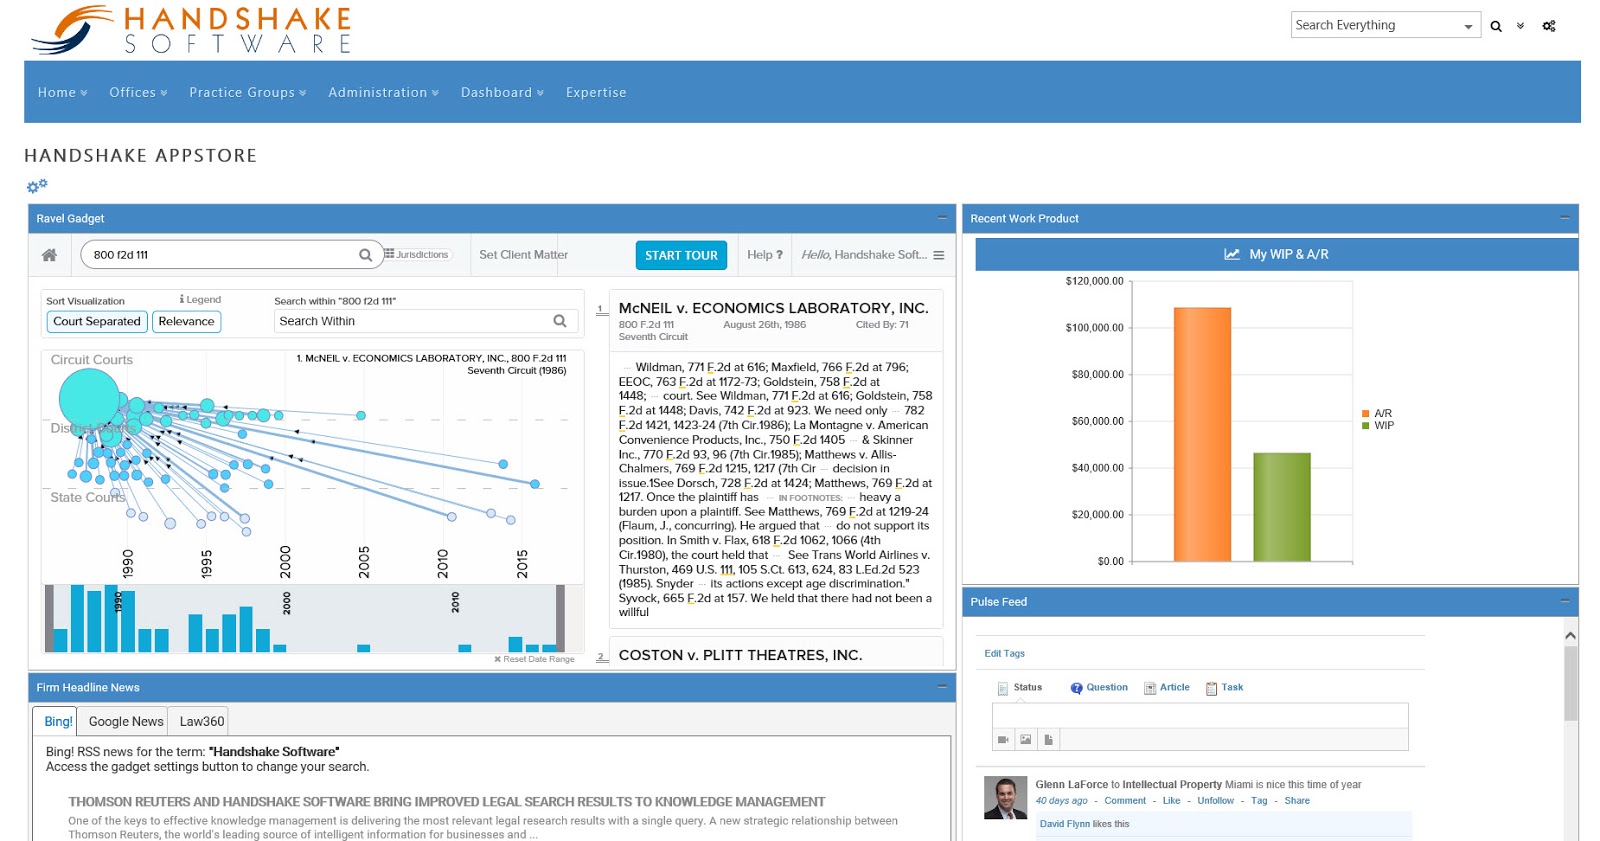
Task: Open McNEIL v. ECONOMICS LABORATORY case title
Action: 773,308
